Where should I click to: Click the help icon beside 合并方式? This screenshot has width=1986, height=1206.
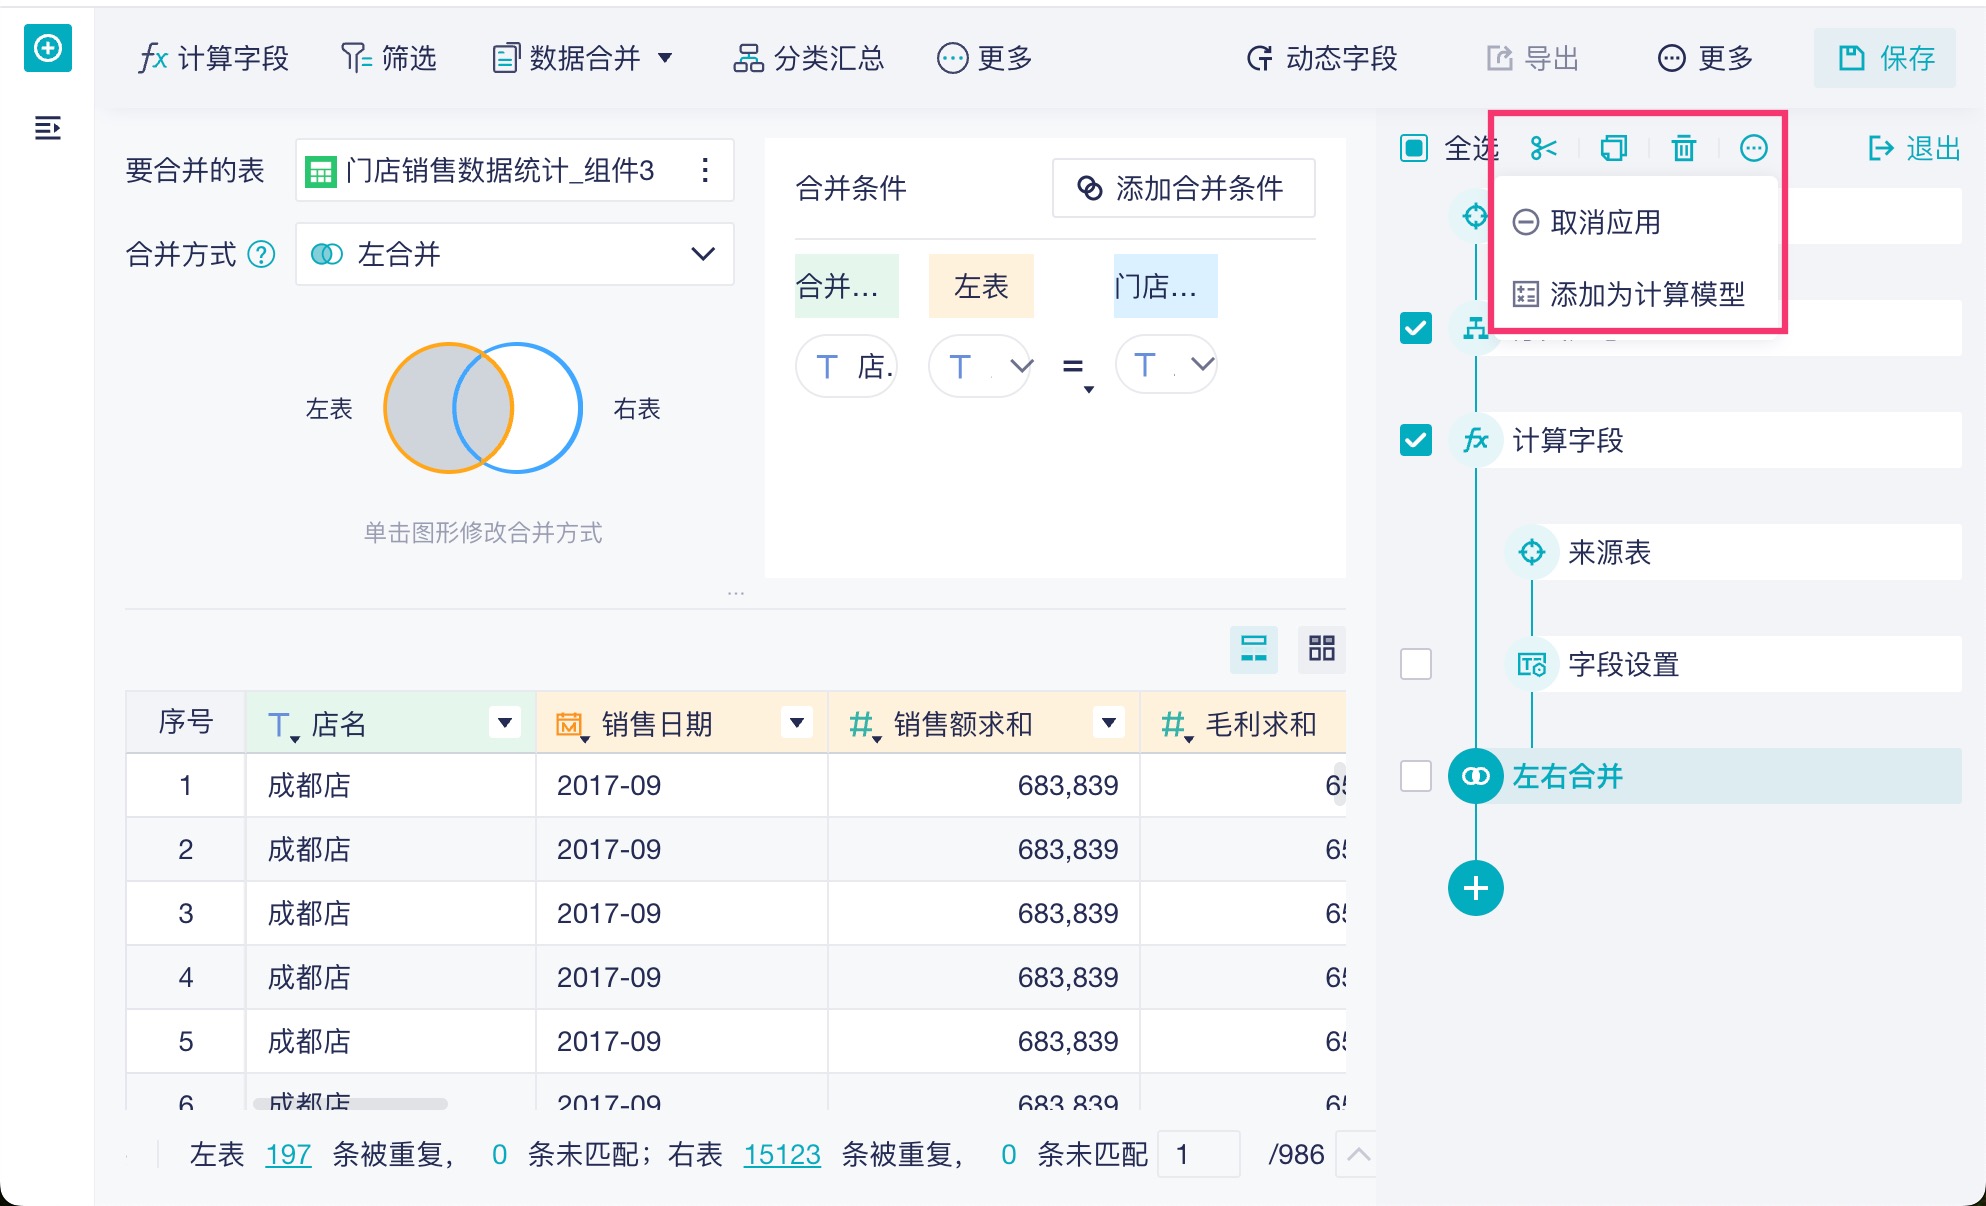(261, 254)
